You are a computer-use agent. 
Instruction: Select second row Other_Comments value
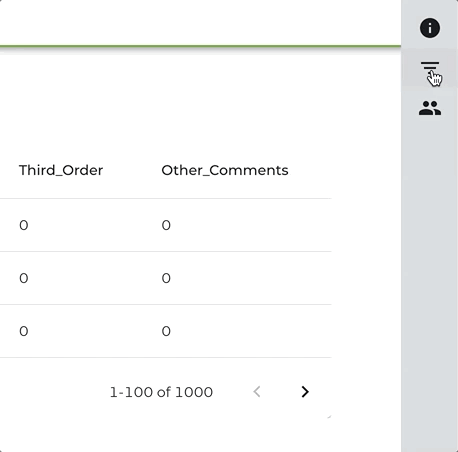166,278
